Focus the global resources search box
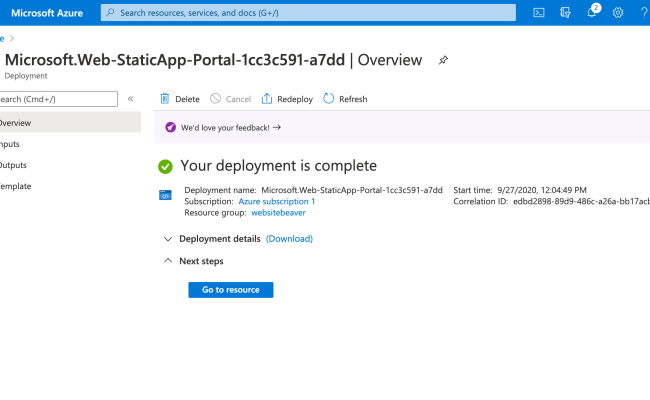Viewport: 650px width, 400px height. (308, 12)
